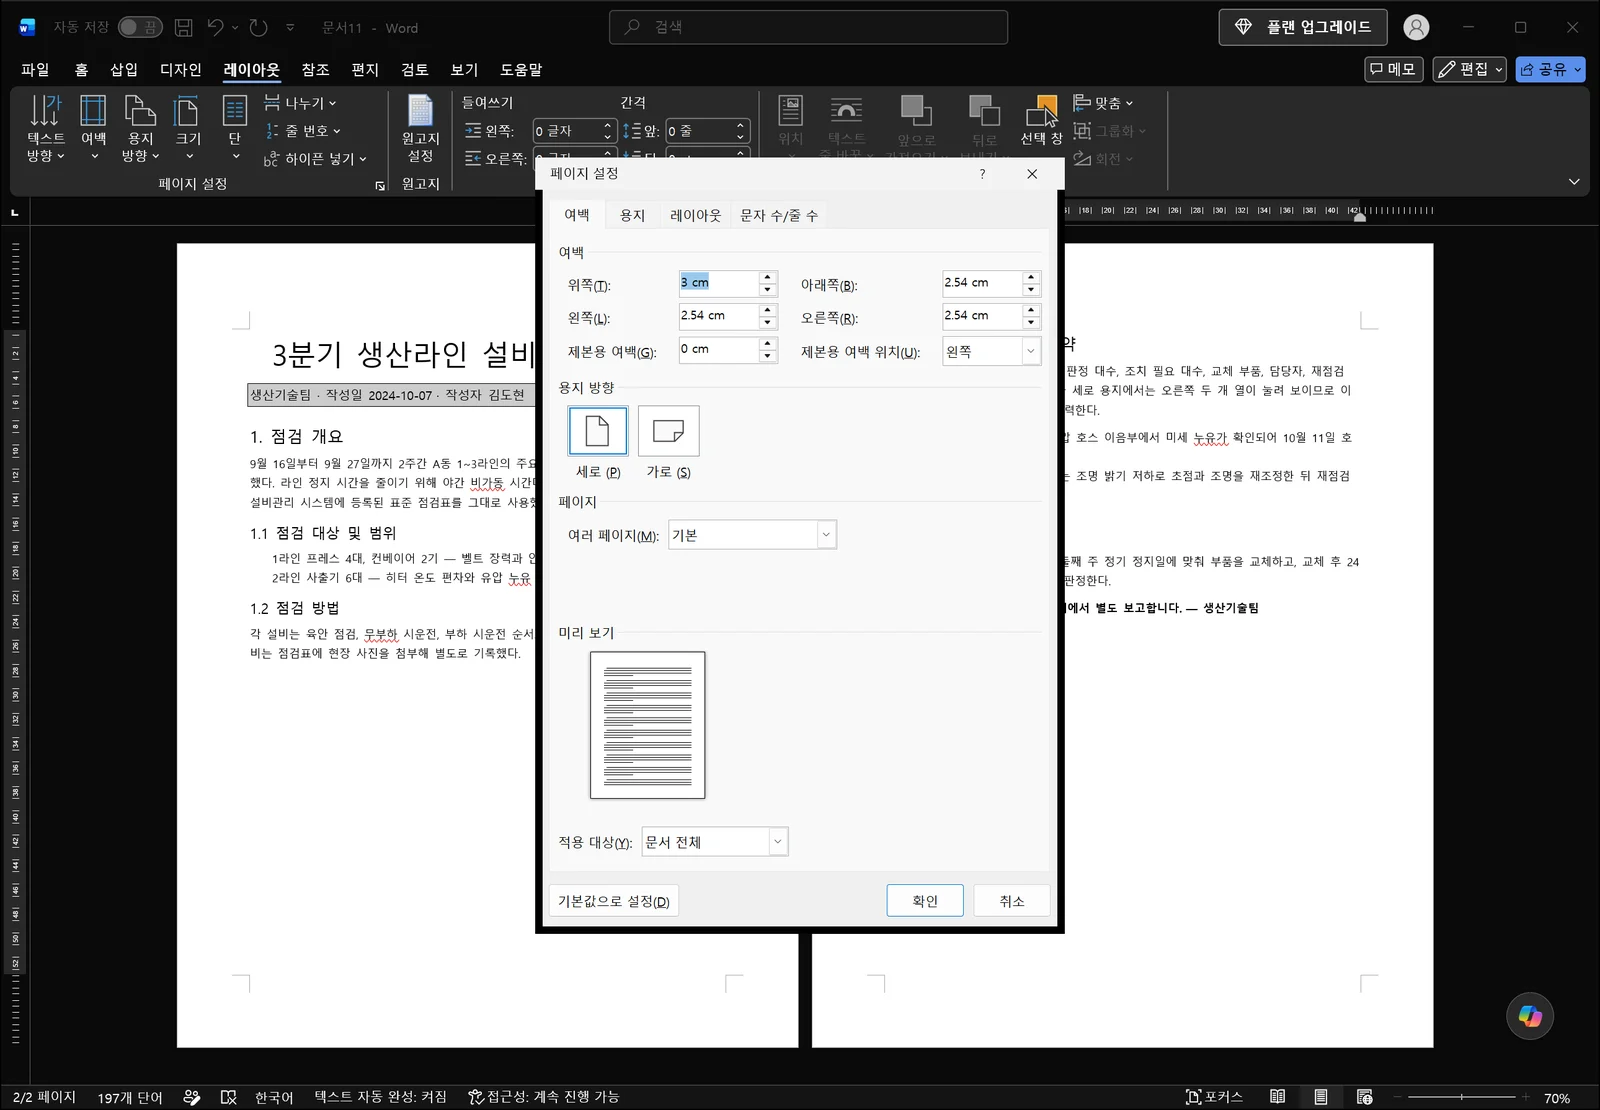
Task: Switch to web layout view icon
Action: coord(1364,1097)
